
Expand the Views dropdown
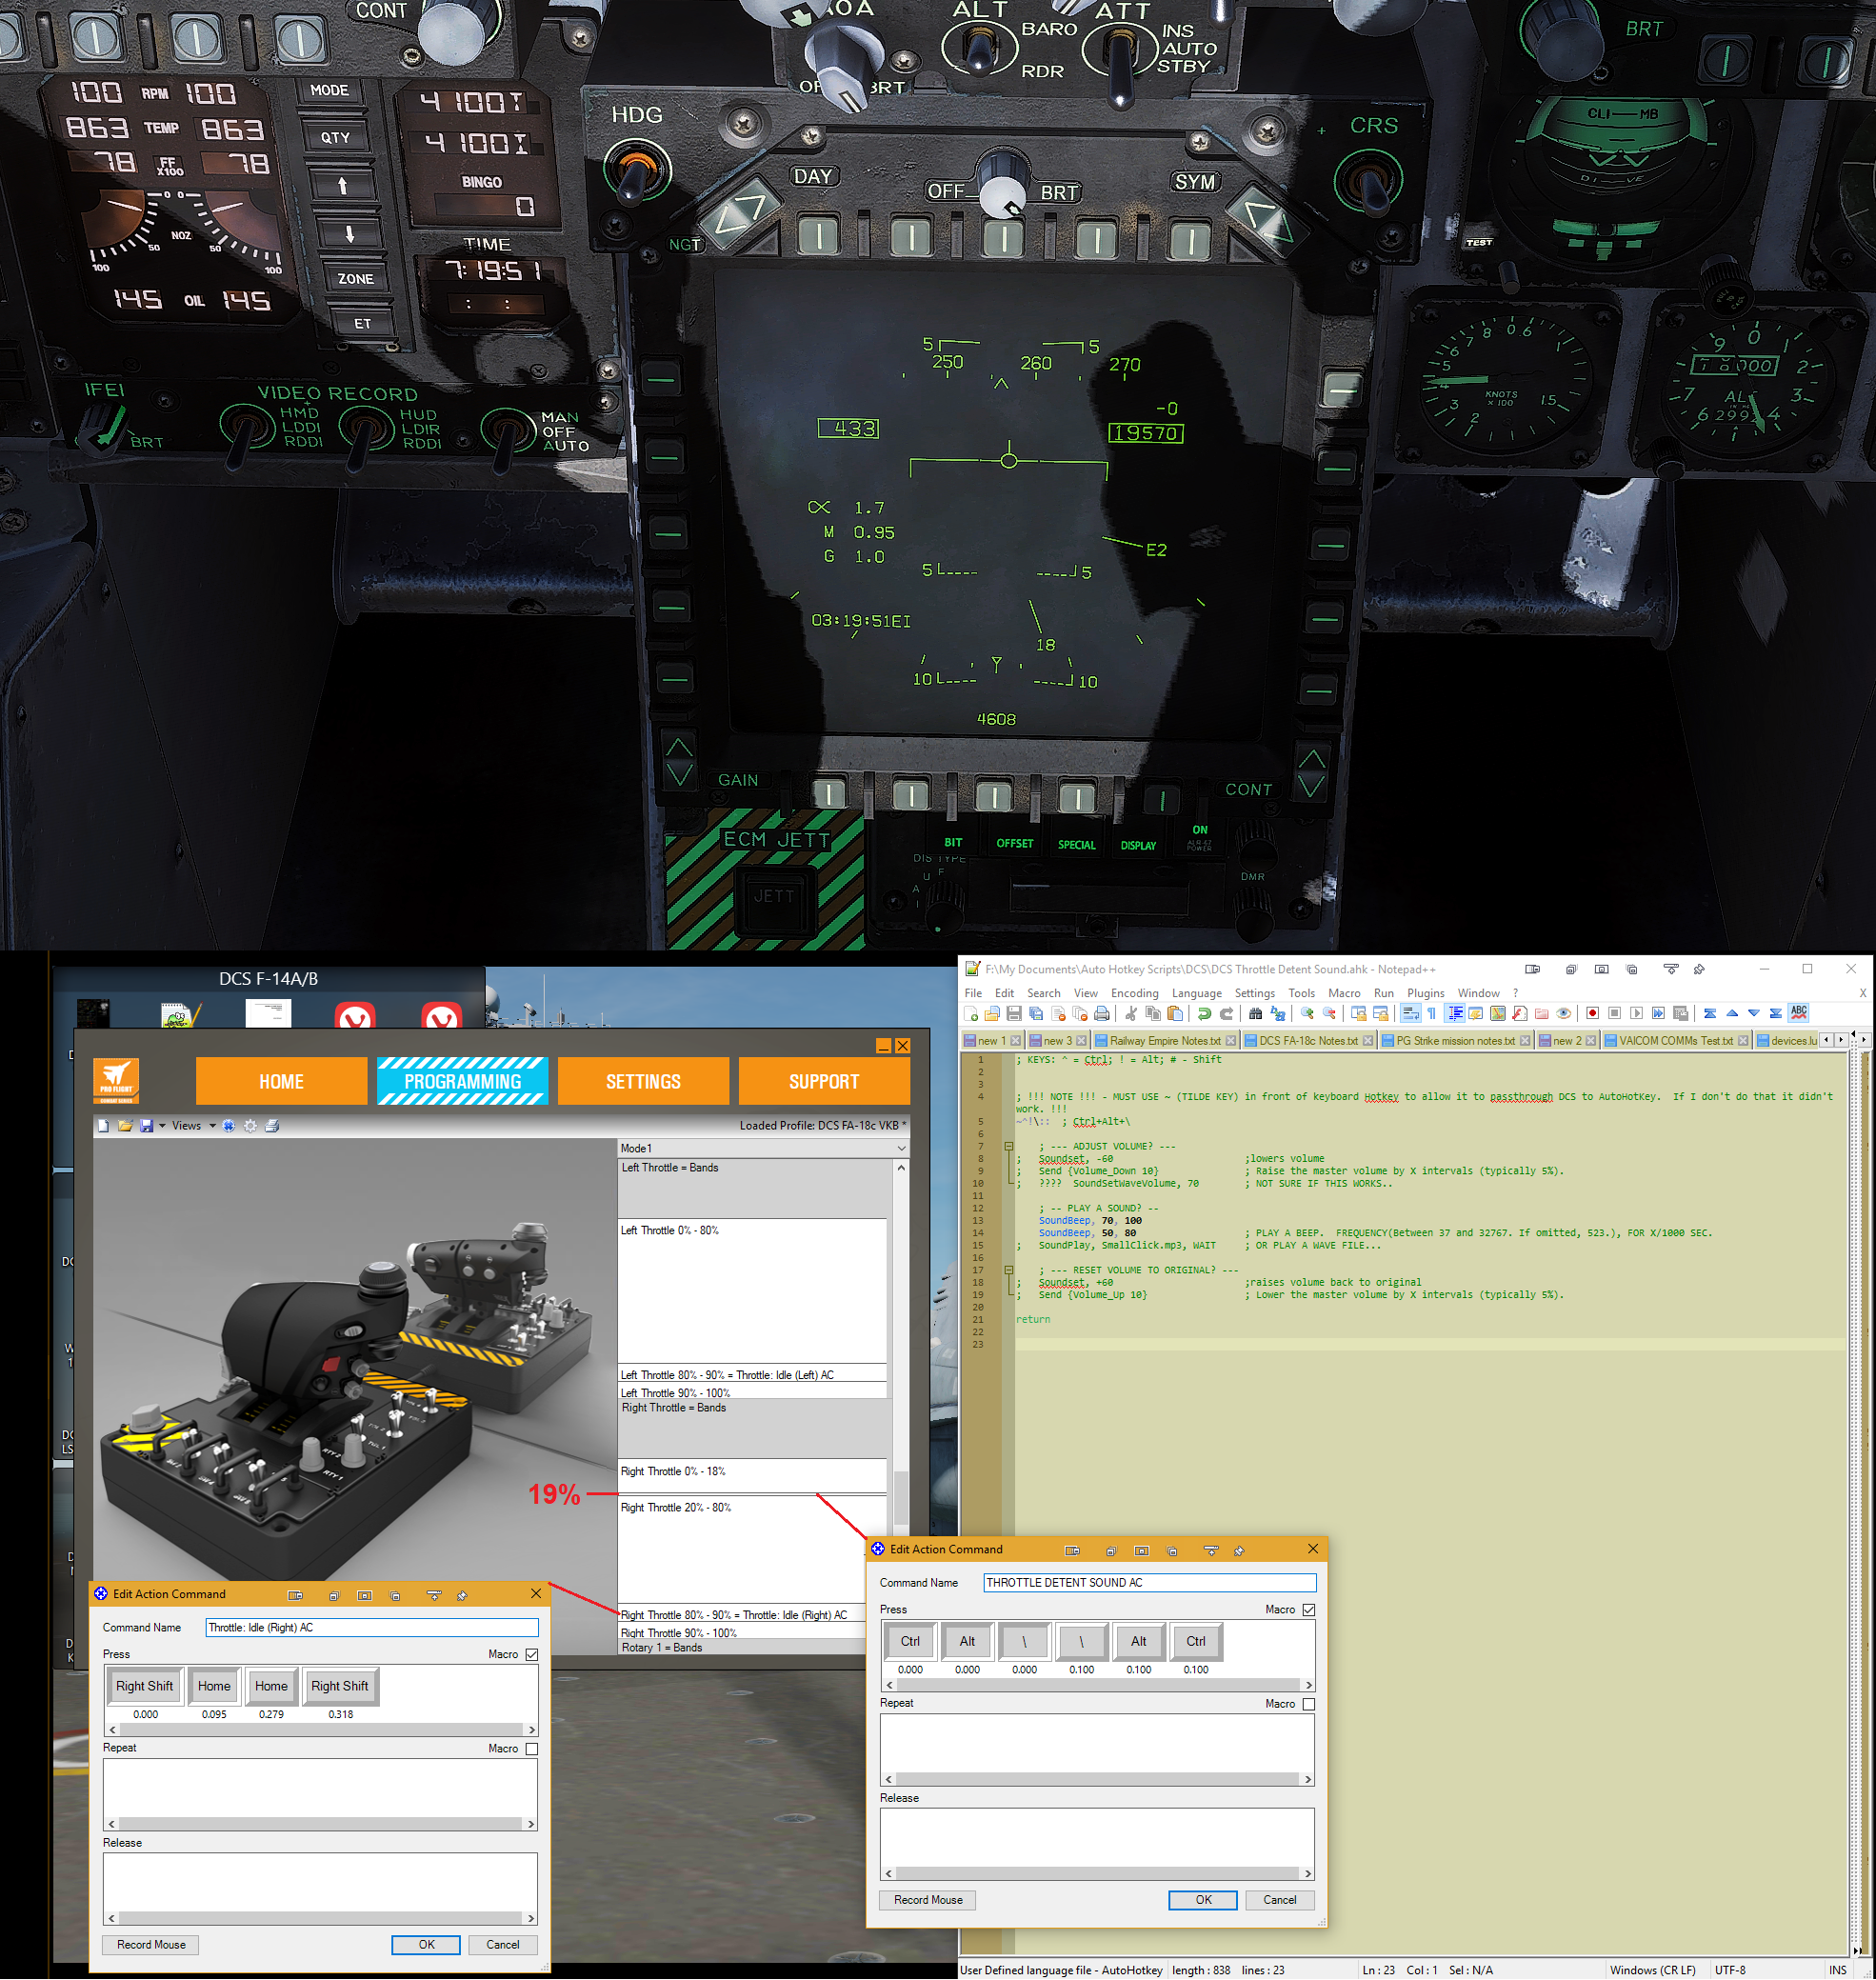tap(213, 1126)
